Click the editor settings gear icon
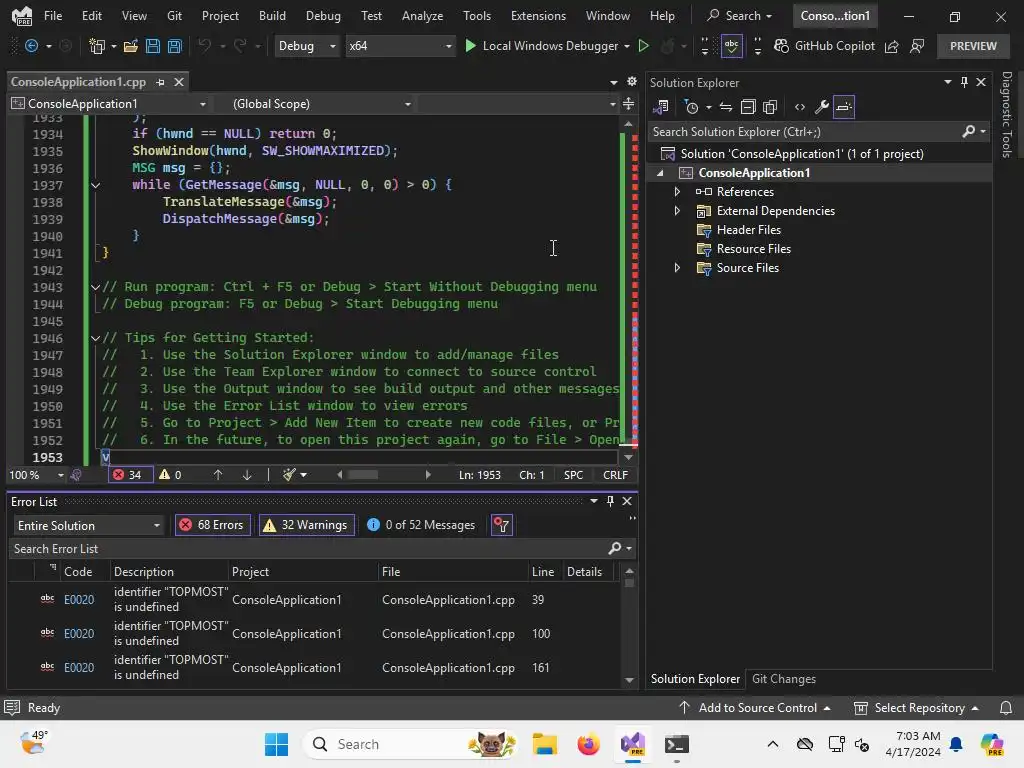 [x=632, y=82]
